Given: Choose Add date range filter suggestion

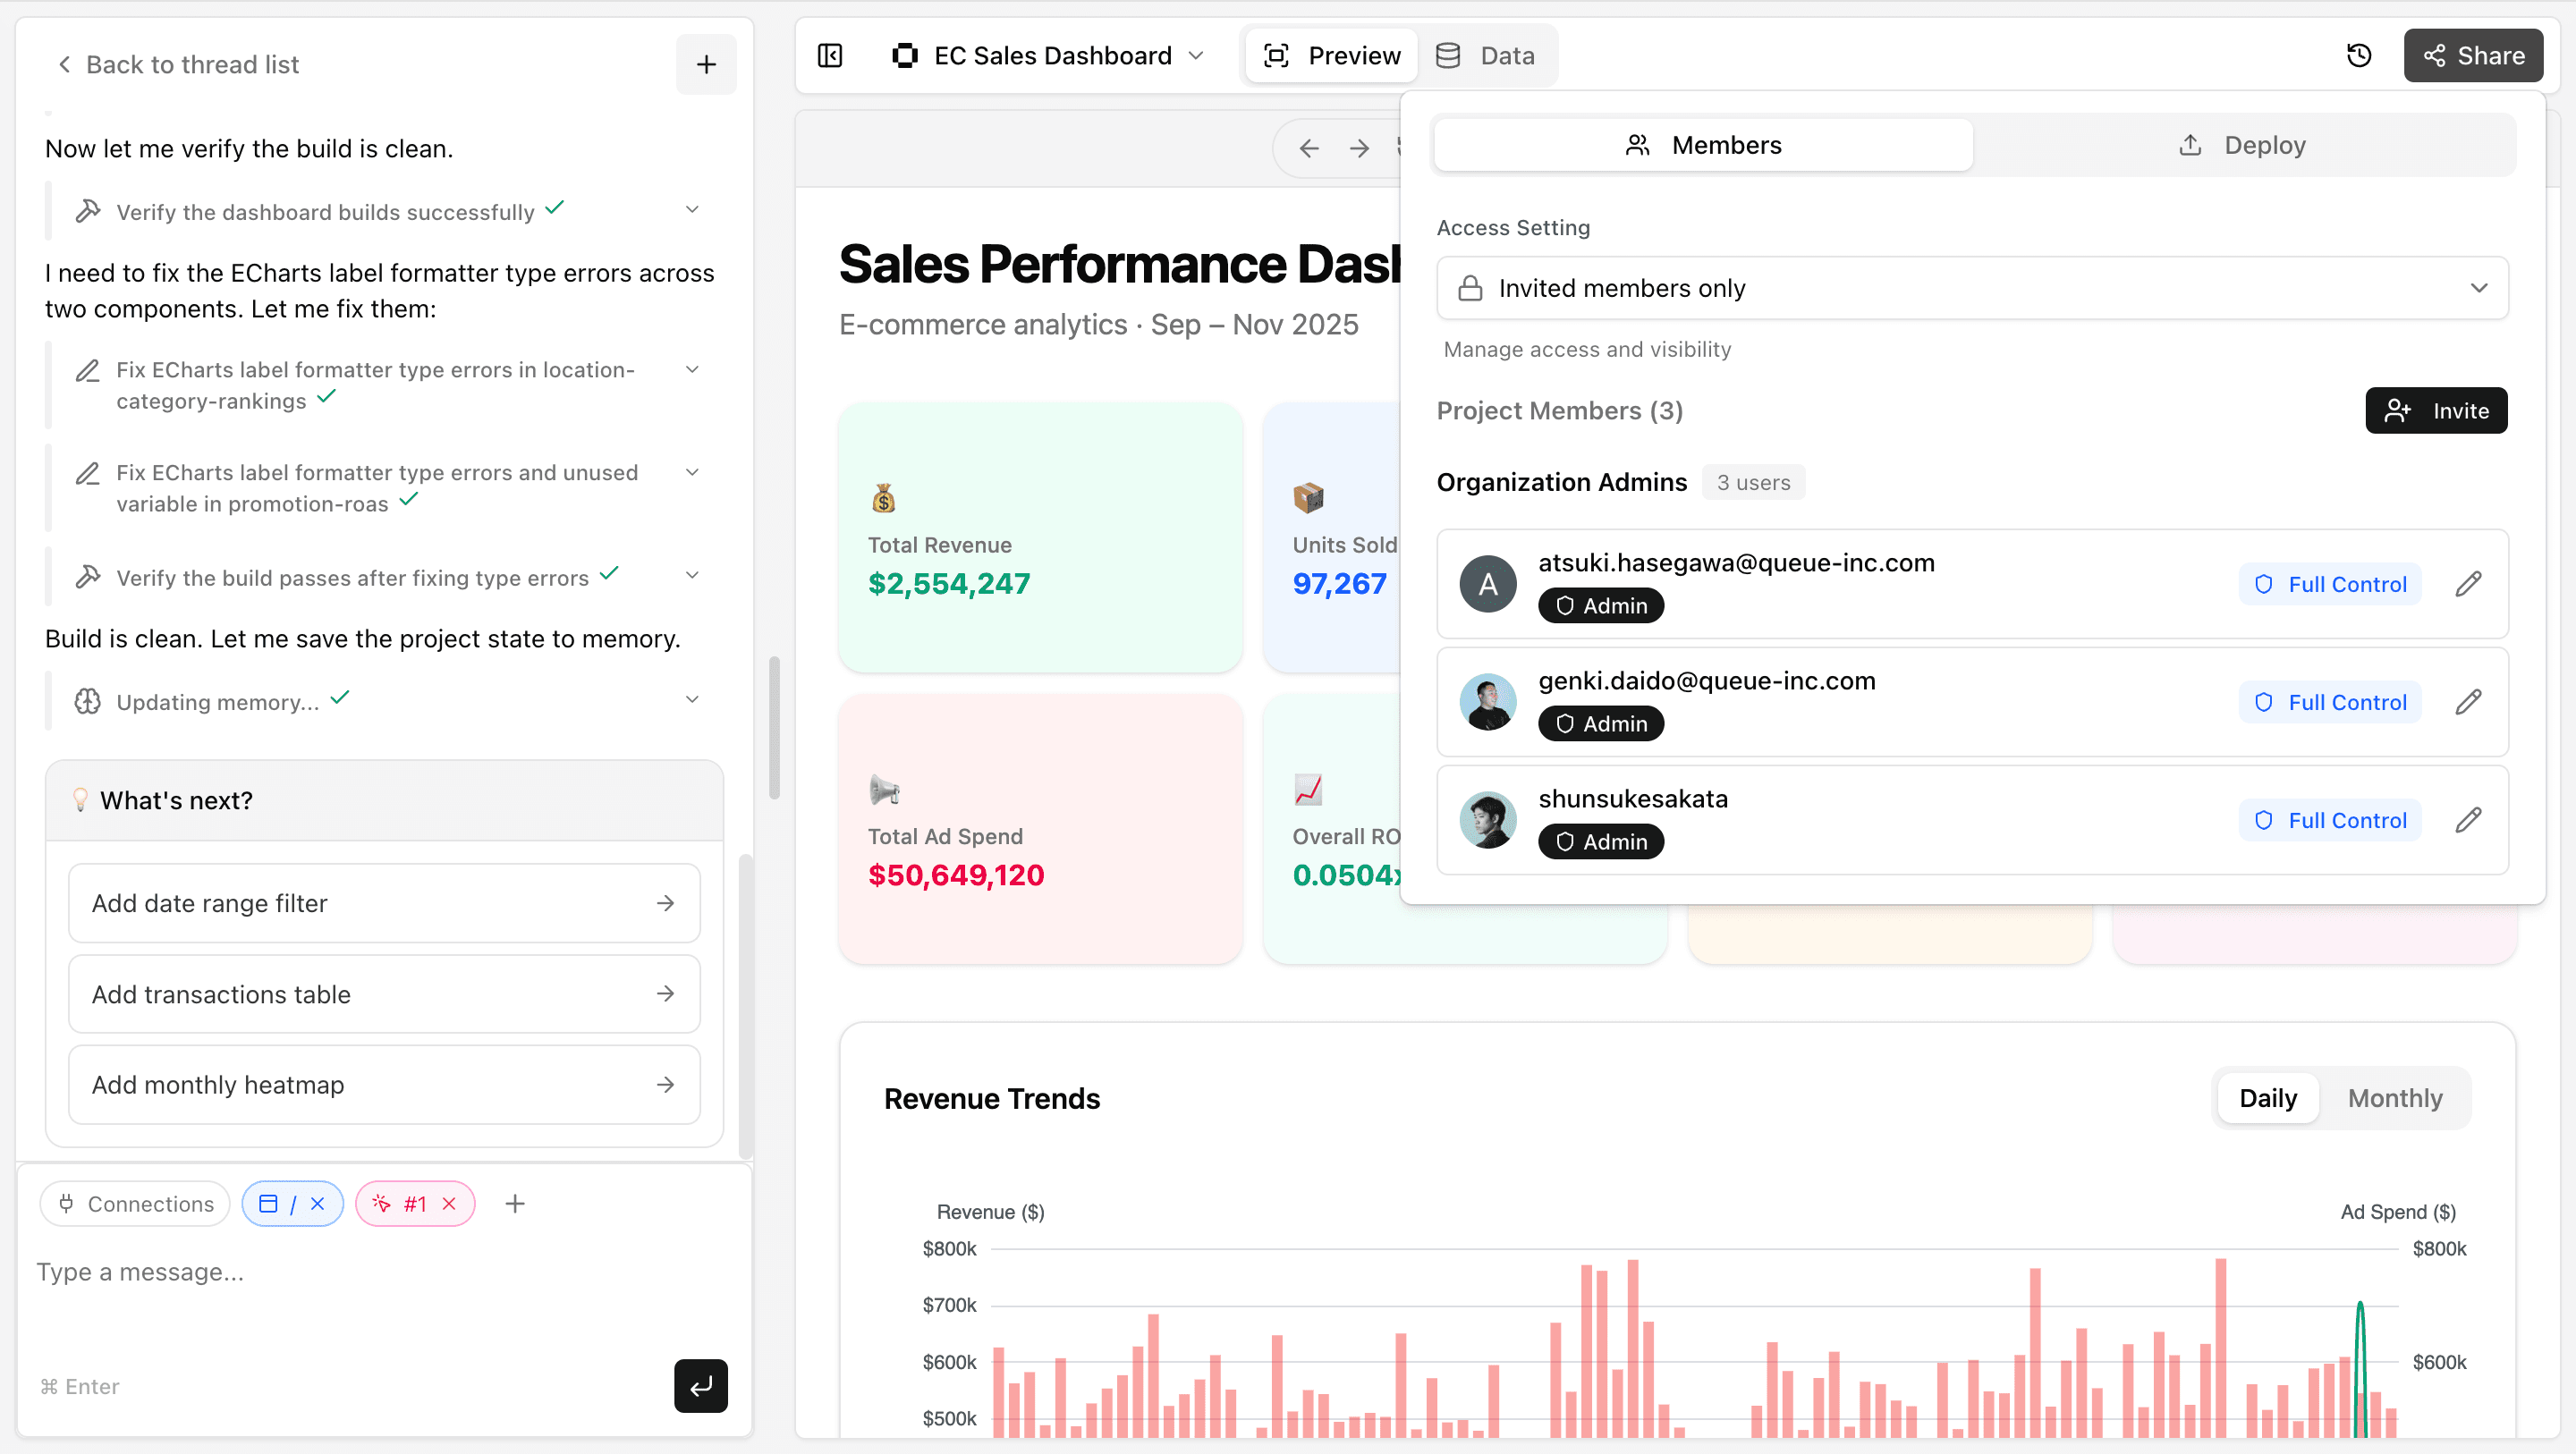Looking at the screenshot, I should tap(384, 903).
